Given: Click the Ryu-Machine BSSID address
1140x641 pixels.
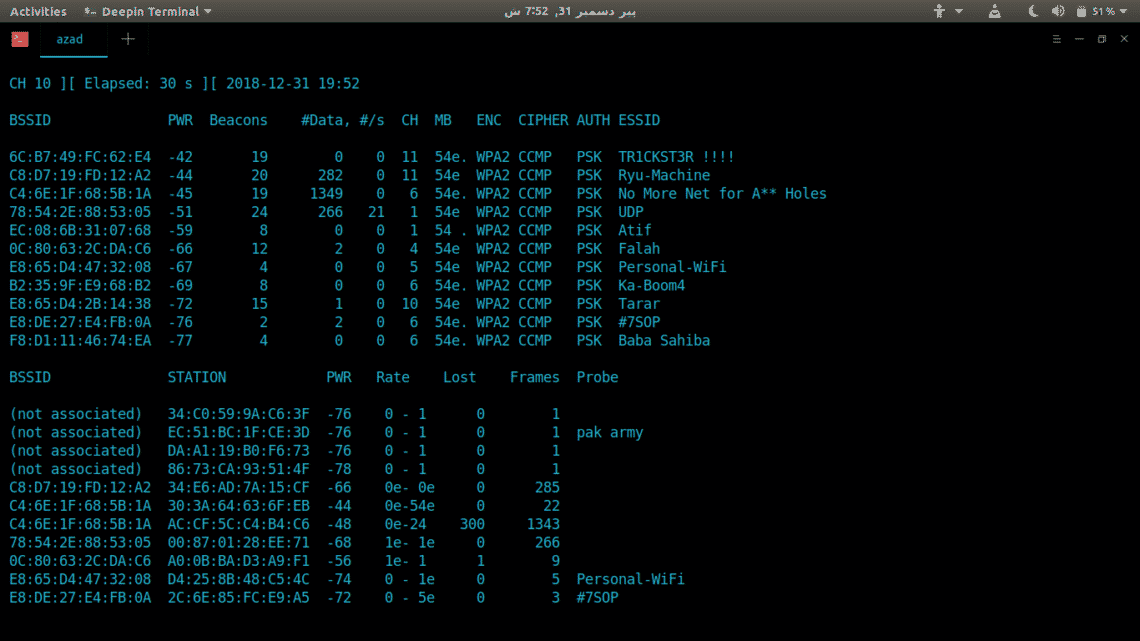Looking at the screenshot, I should coord(80,175).
